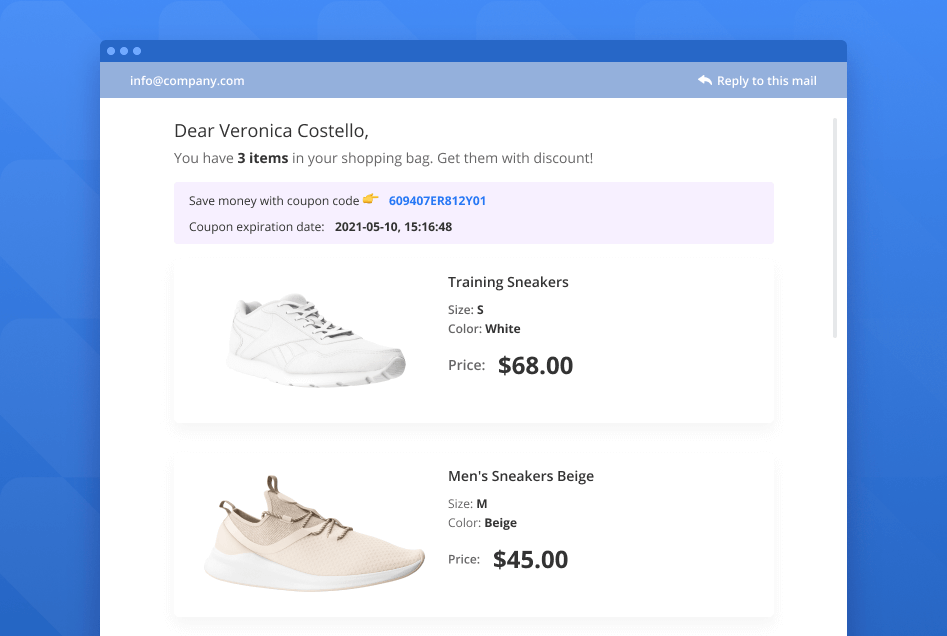
Task: Click the reply arrow icon in the header
Action: pos(705,80)
